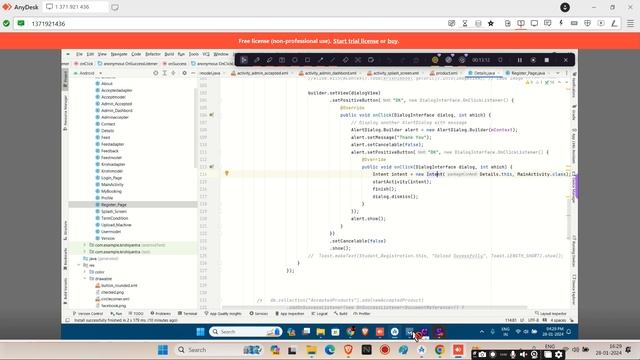
Task: Open the Navigate menu
Action: [119, 54]
